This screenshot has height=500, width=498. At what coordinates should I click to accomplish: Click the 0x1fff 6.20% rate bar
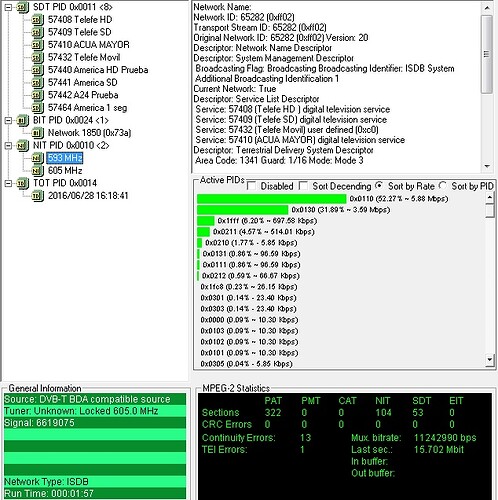point(206,221)
